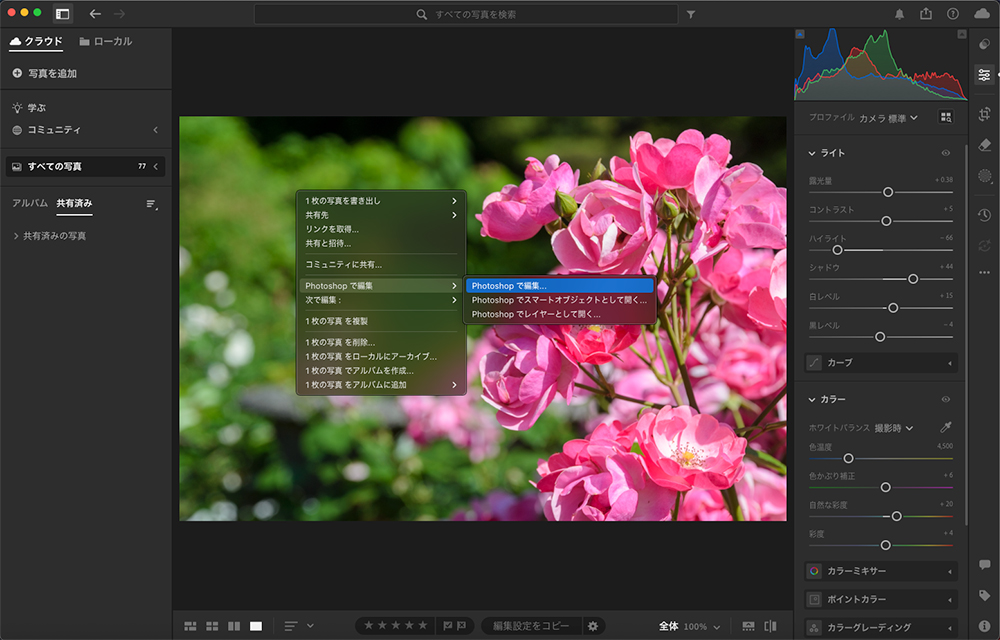The width and height of the screenshot is (1000, 640).
Task: Open the help question mark icon
Action: point(952,13)
